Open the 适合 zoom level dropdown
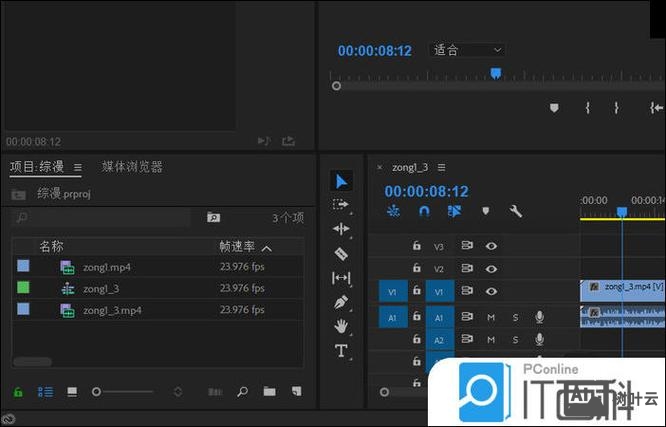Viewport: 666px width, 427px height. click(467, 50)
